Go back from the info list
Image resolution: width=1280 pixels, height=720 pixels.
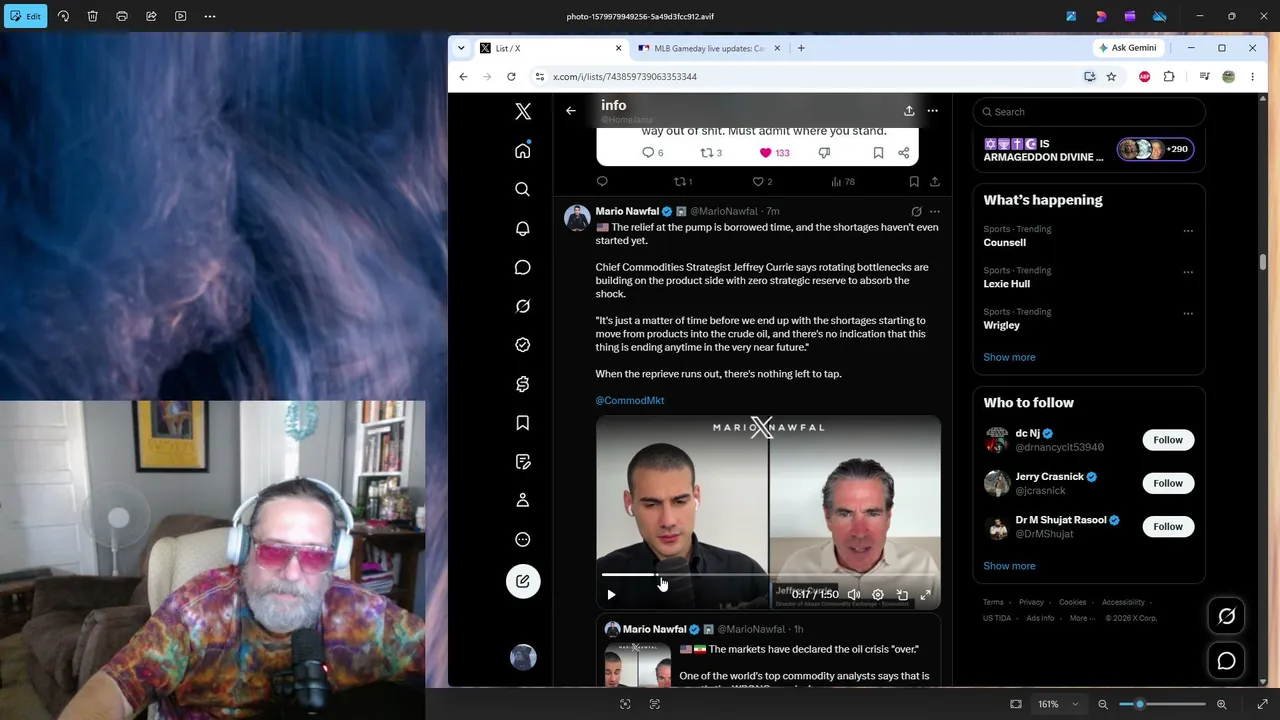571,110
